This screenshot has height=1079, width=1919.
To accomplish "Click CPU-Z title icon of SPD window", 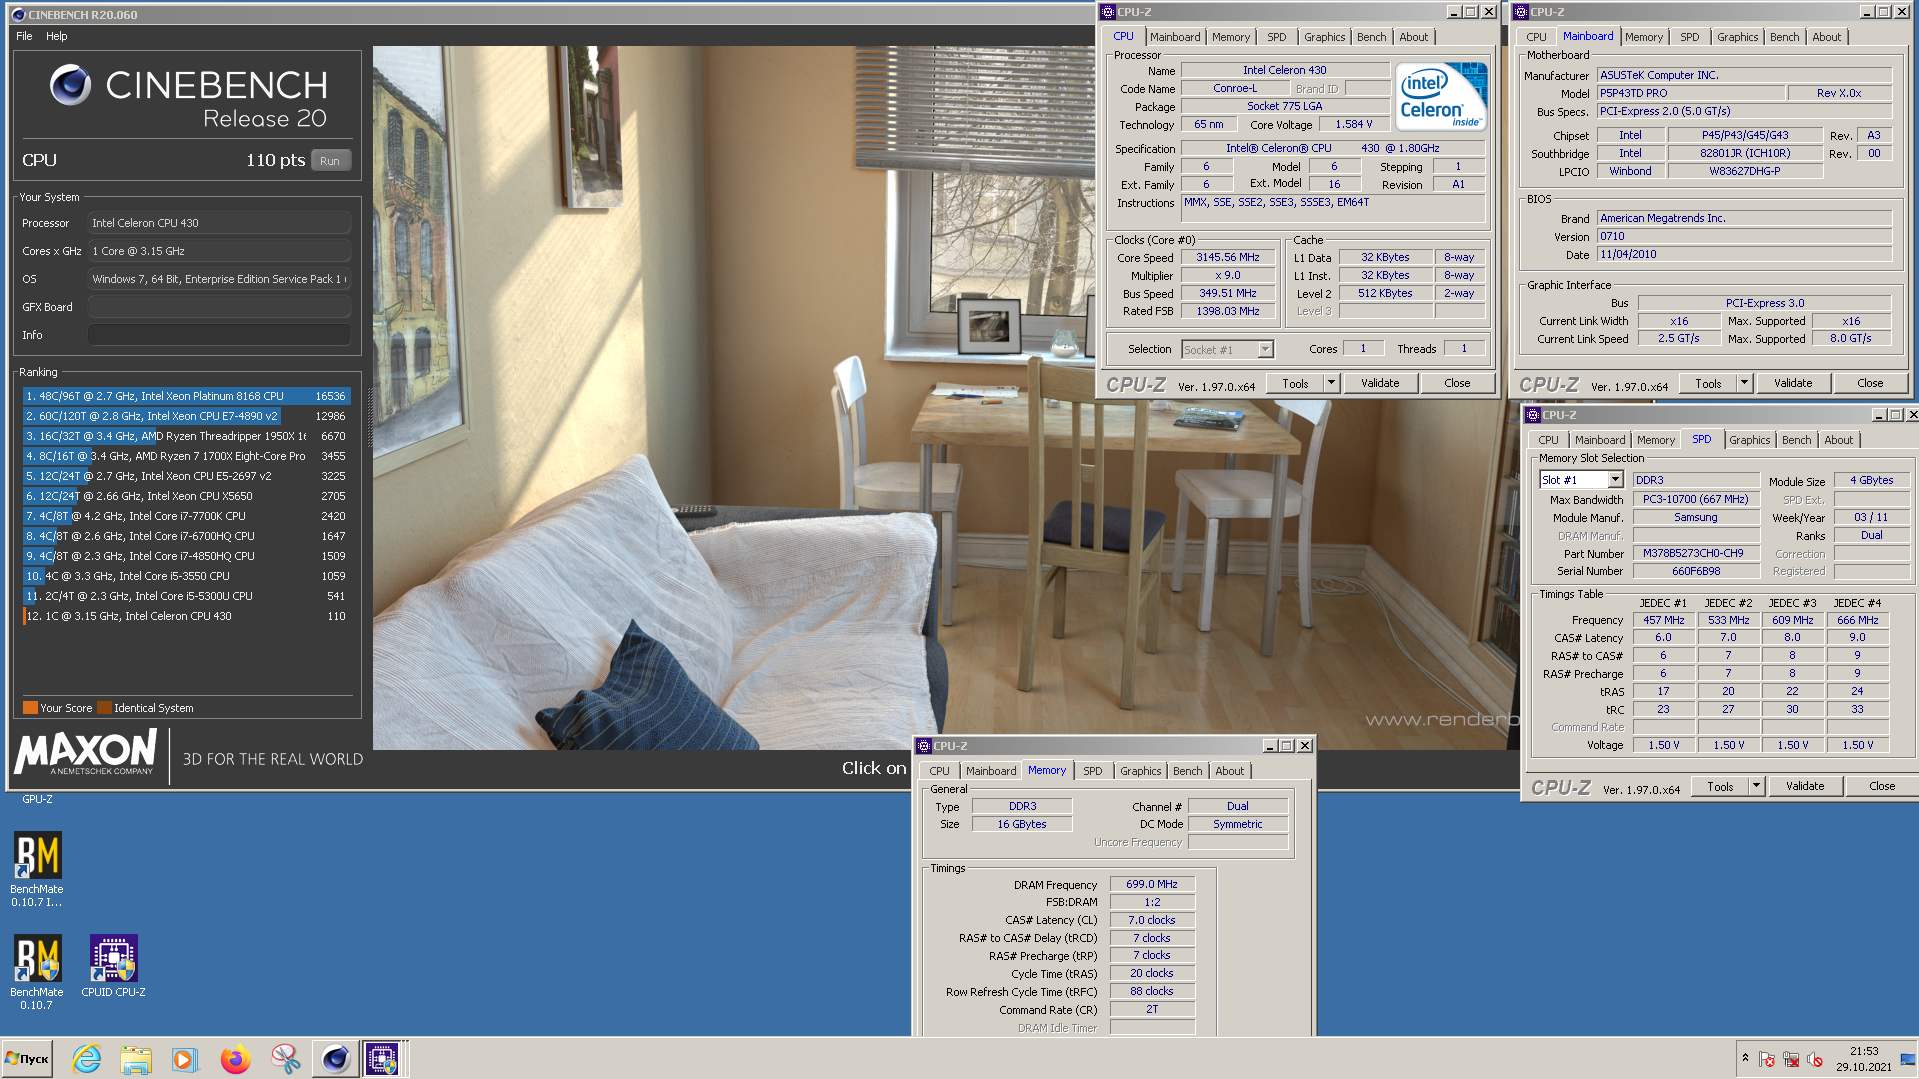I will tap(1532, 415).
